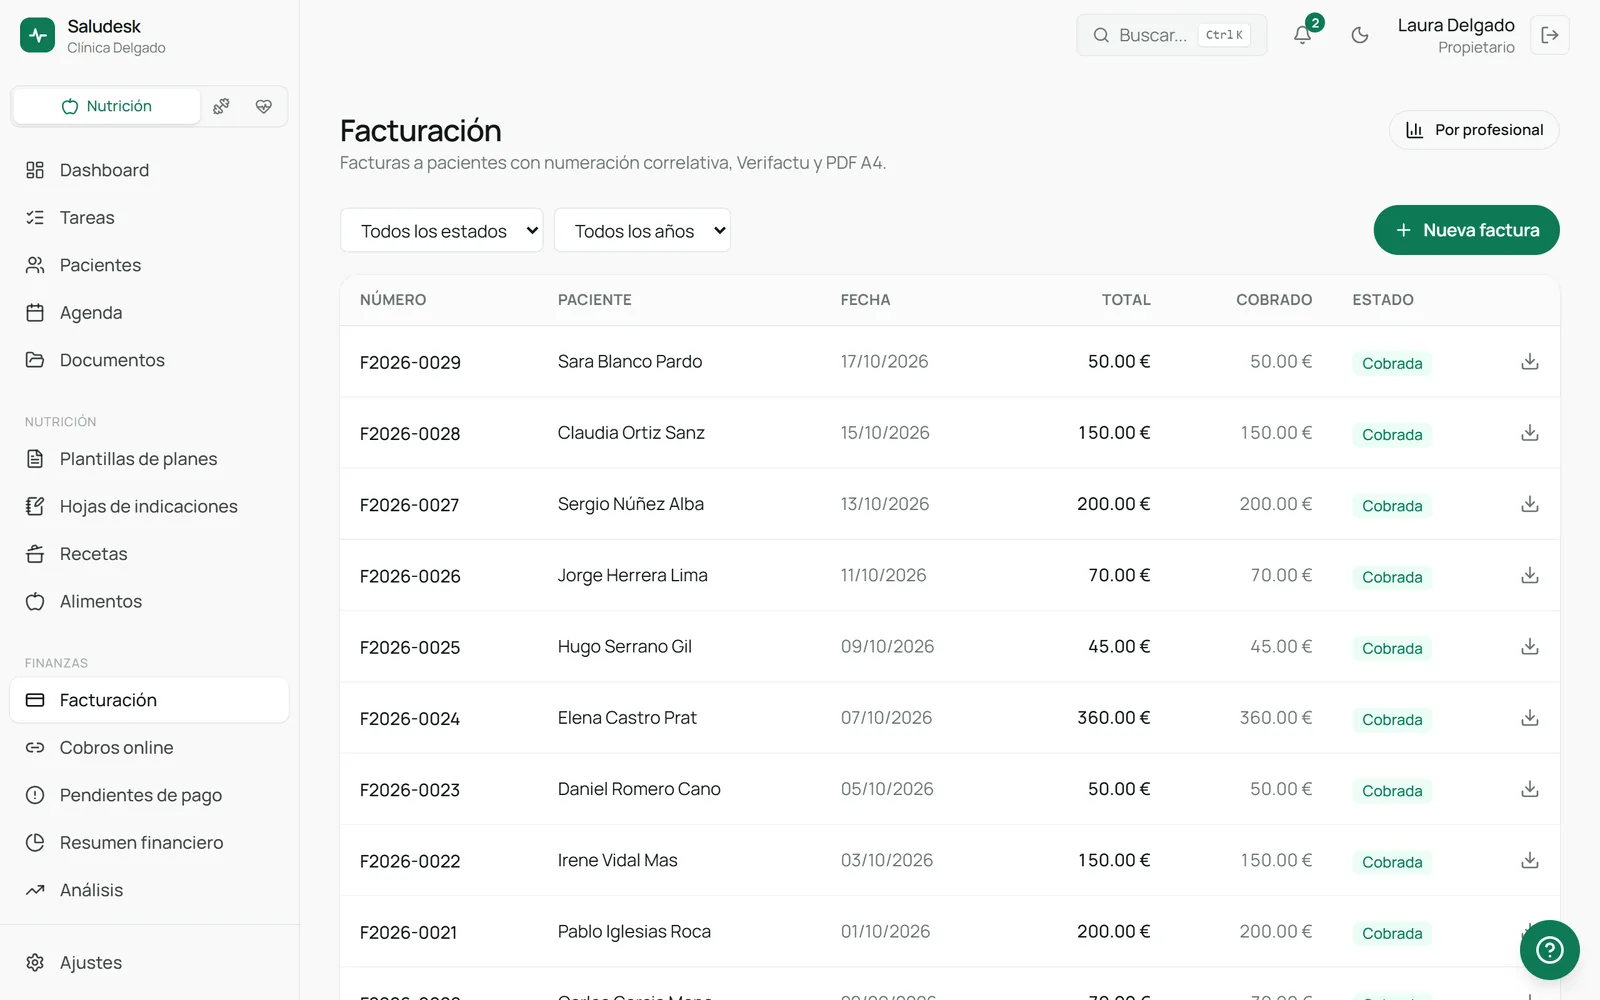Open Recetas section
1600x1000 pixels.
[150, 554]
